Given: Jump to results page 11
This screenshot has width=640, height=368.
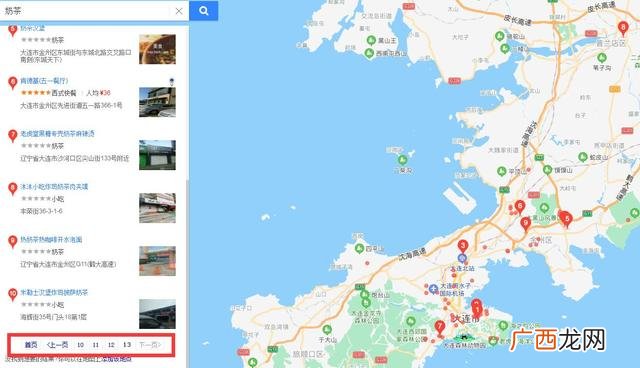Looking at the screenshot, I should 96,345.
